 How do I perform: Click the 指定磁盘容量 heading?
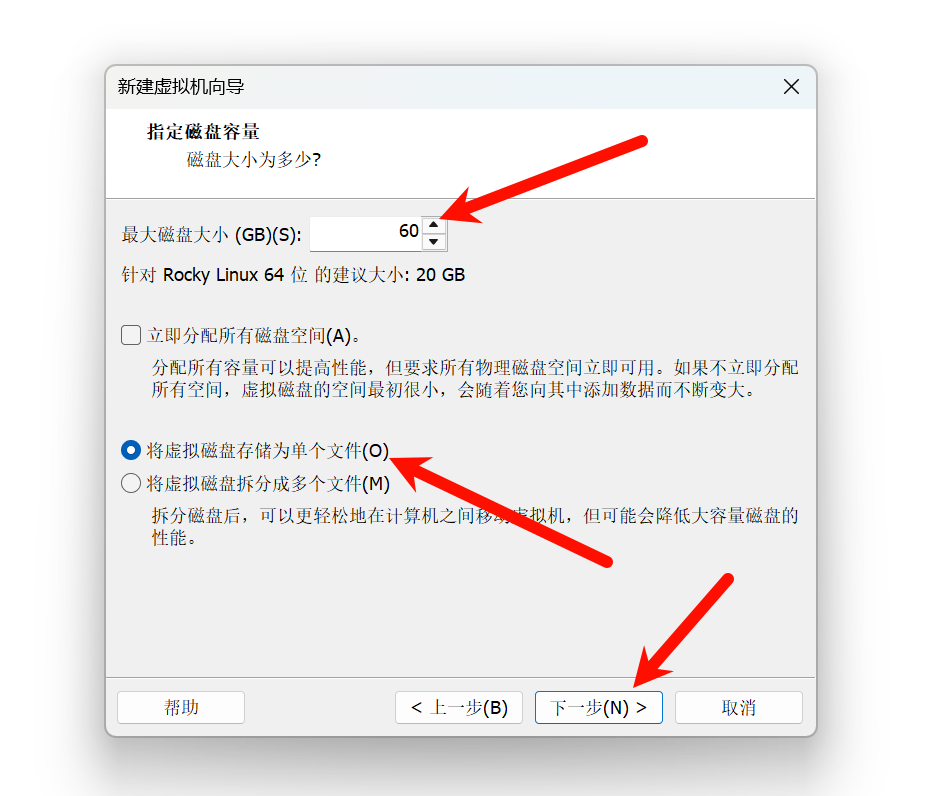[x=203, y=132]
